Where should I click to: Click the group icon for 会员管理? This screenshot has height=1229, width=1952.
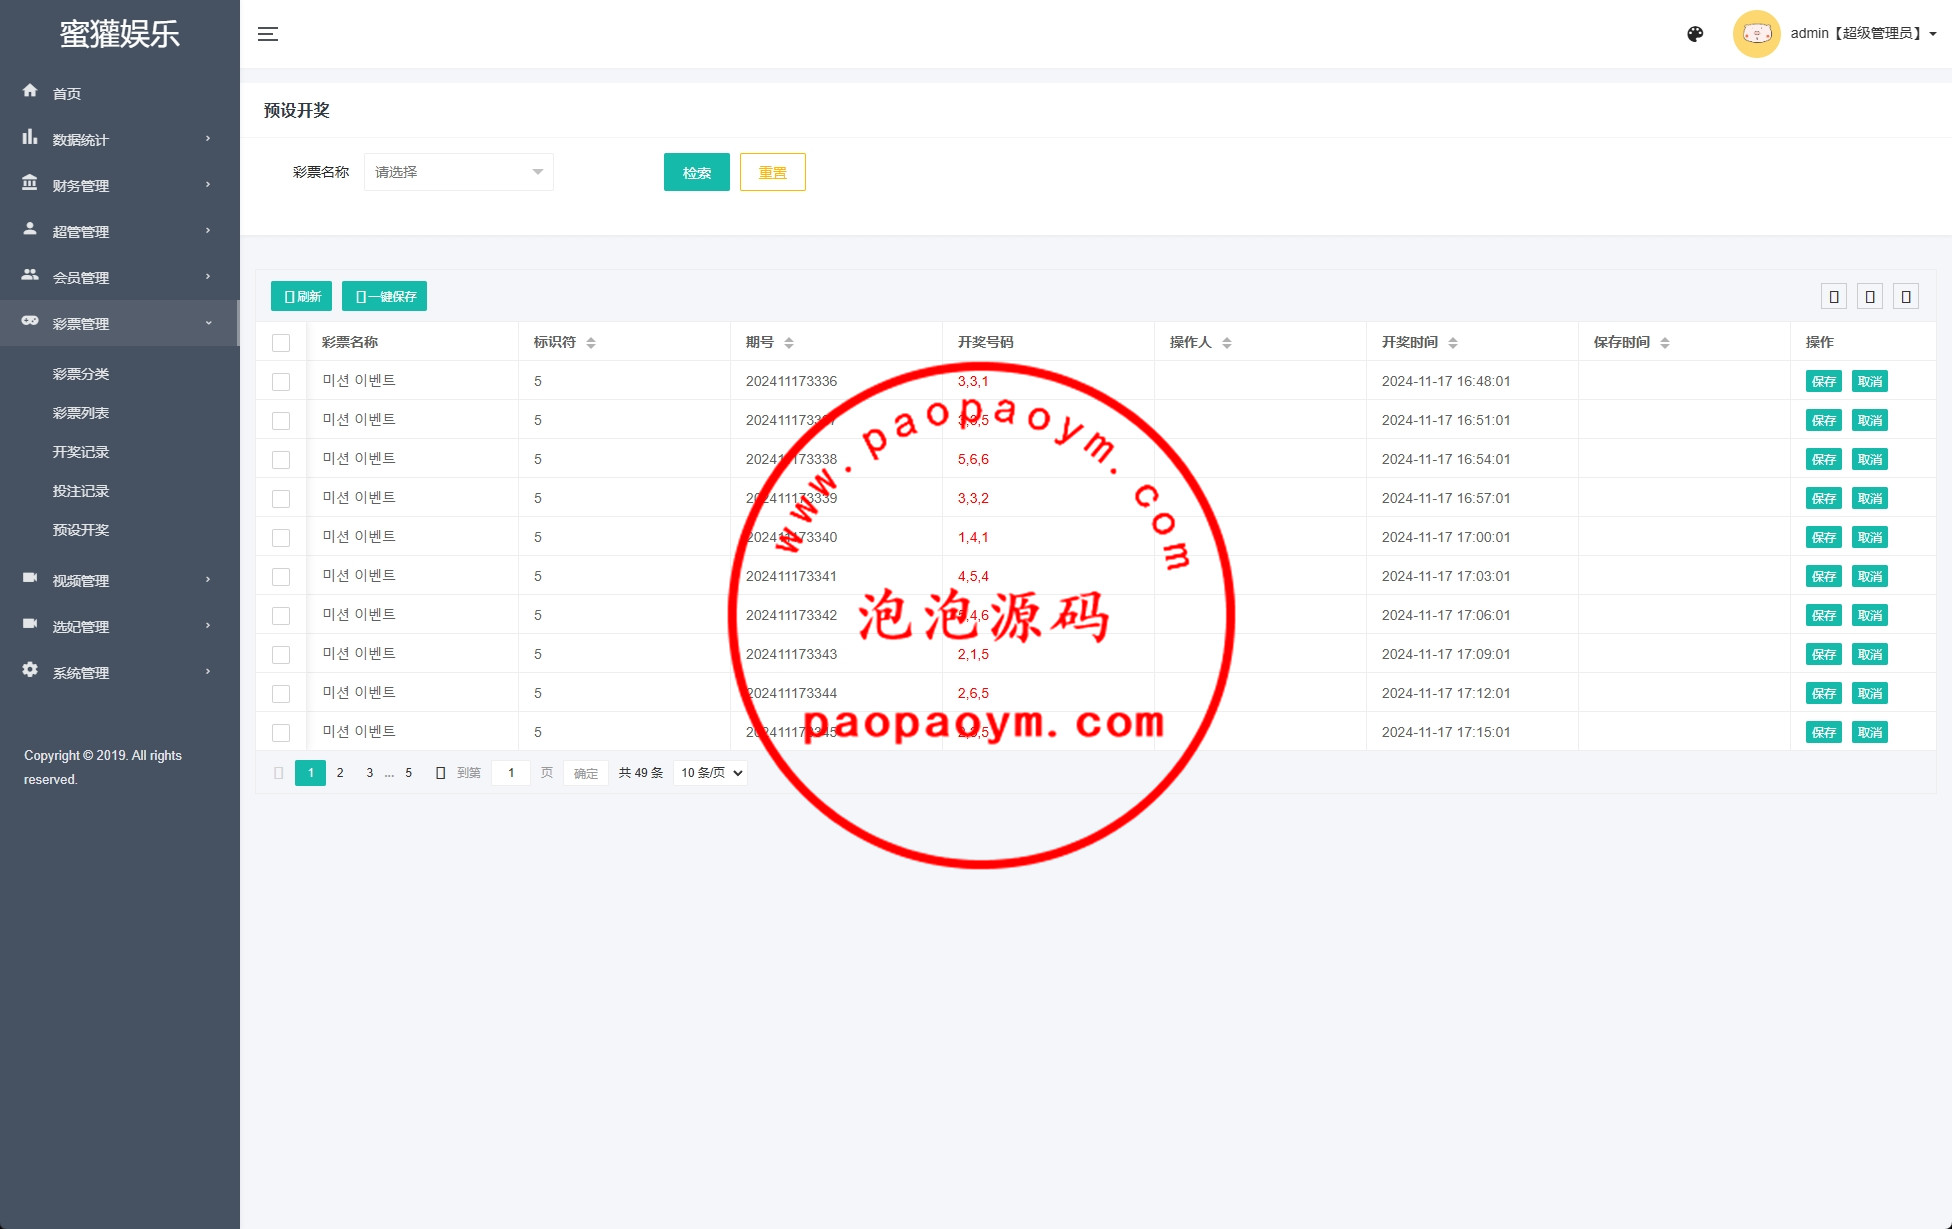(x=30, y=275)
